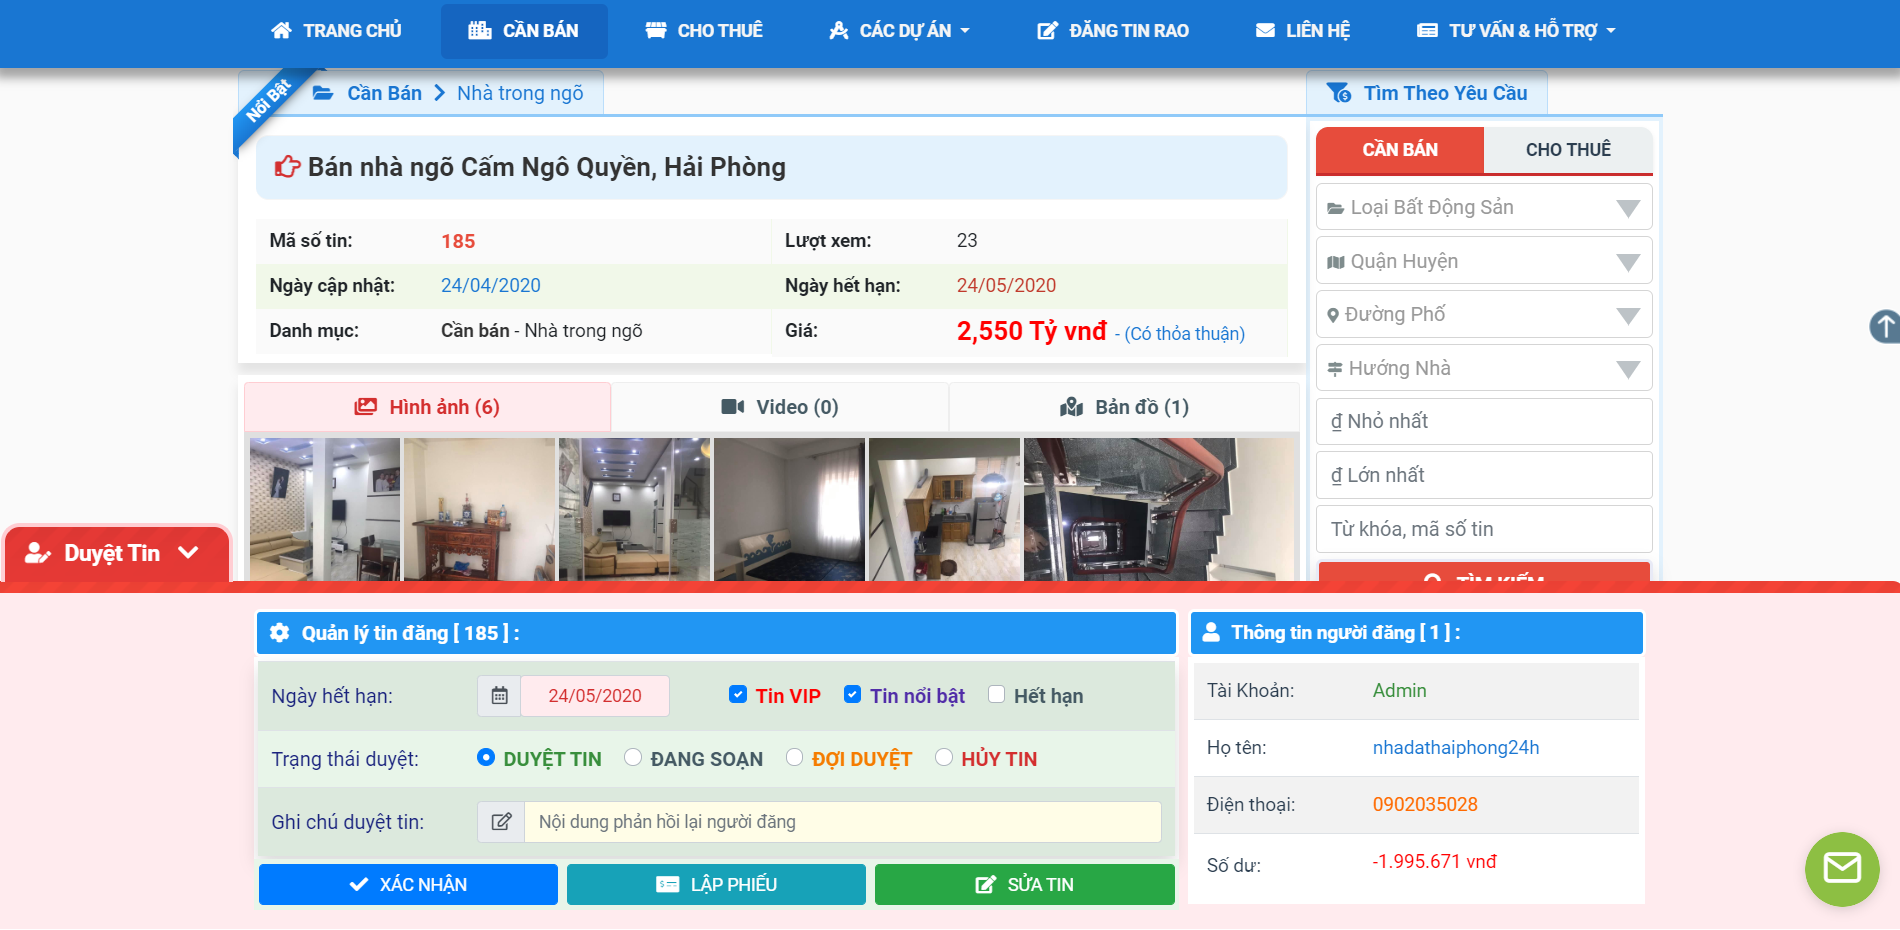Expand the Quận Huyện dropdown

(1483, 261)
